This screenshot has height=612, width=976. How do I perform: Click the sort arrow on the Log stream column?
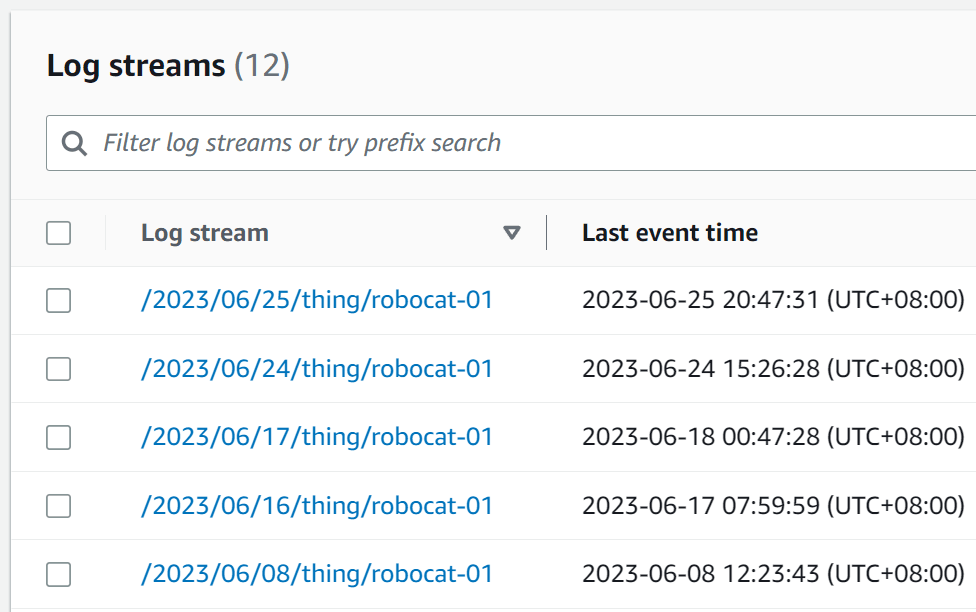point(512,233)
